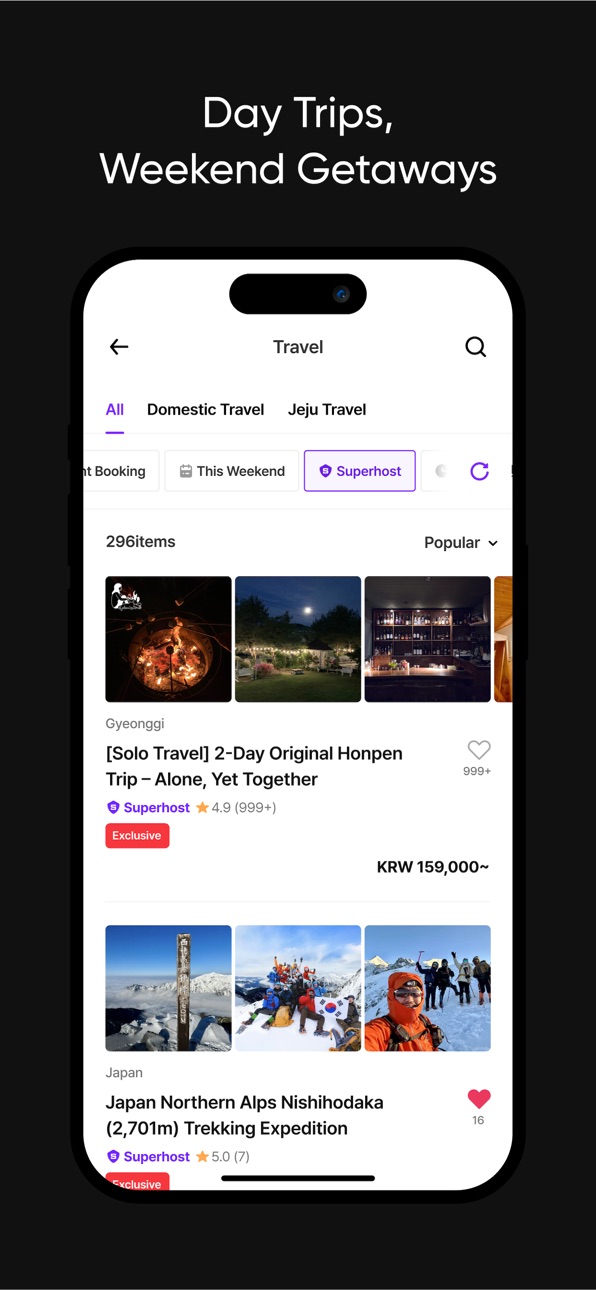Viewport: 596px width, 1290px height.
Task: Toggle the partially visible Booking filter chip
Action: coord(120,471)
